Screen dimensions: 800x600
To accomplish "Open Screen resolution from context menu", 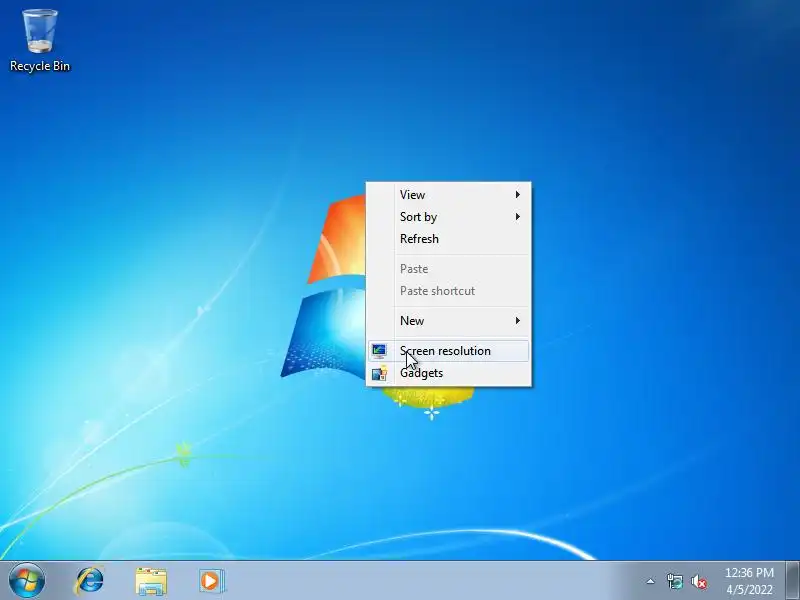I will tap(448, 351).
